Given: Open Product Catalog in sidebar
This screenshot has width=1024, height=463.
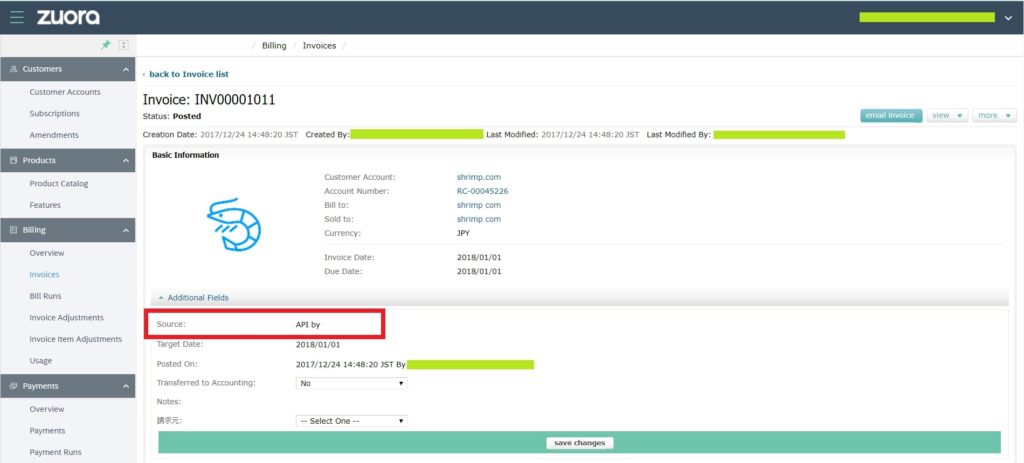Looking at the screenshot, I should (59, 184).
